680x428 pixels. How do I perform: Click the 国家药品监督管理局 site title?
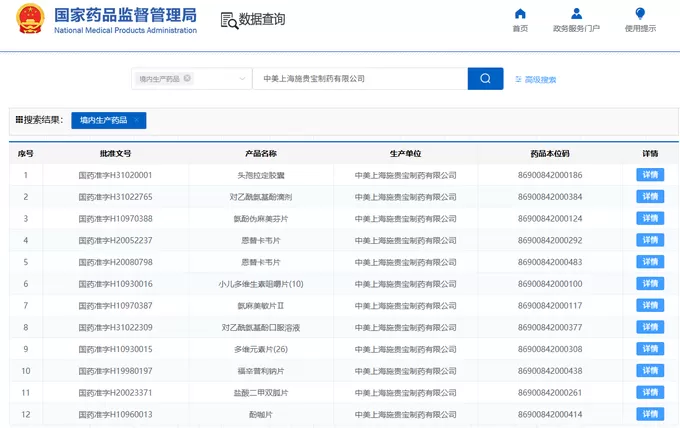pyautogui.click(x=125, y=15)
